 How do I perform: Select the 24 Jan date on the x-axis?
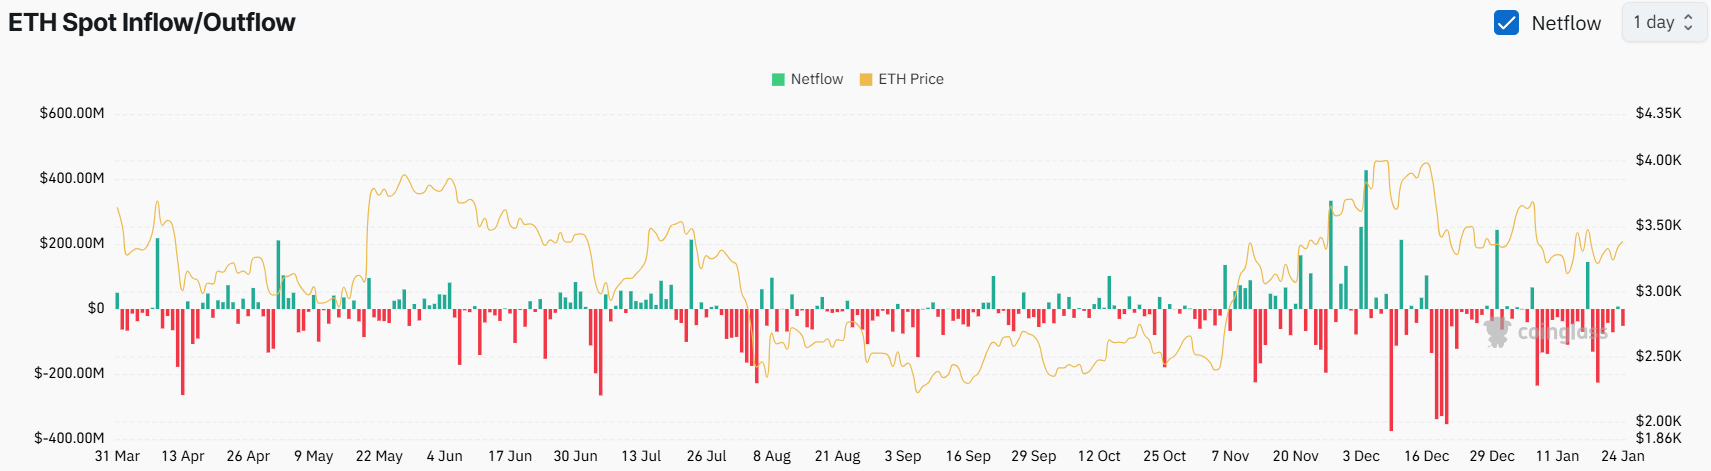click(1622, 456)
